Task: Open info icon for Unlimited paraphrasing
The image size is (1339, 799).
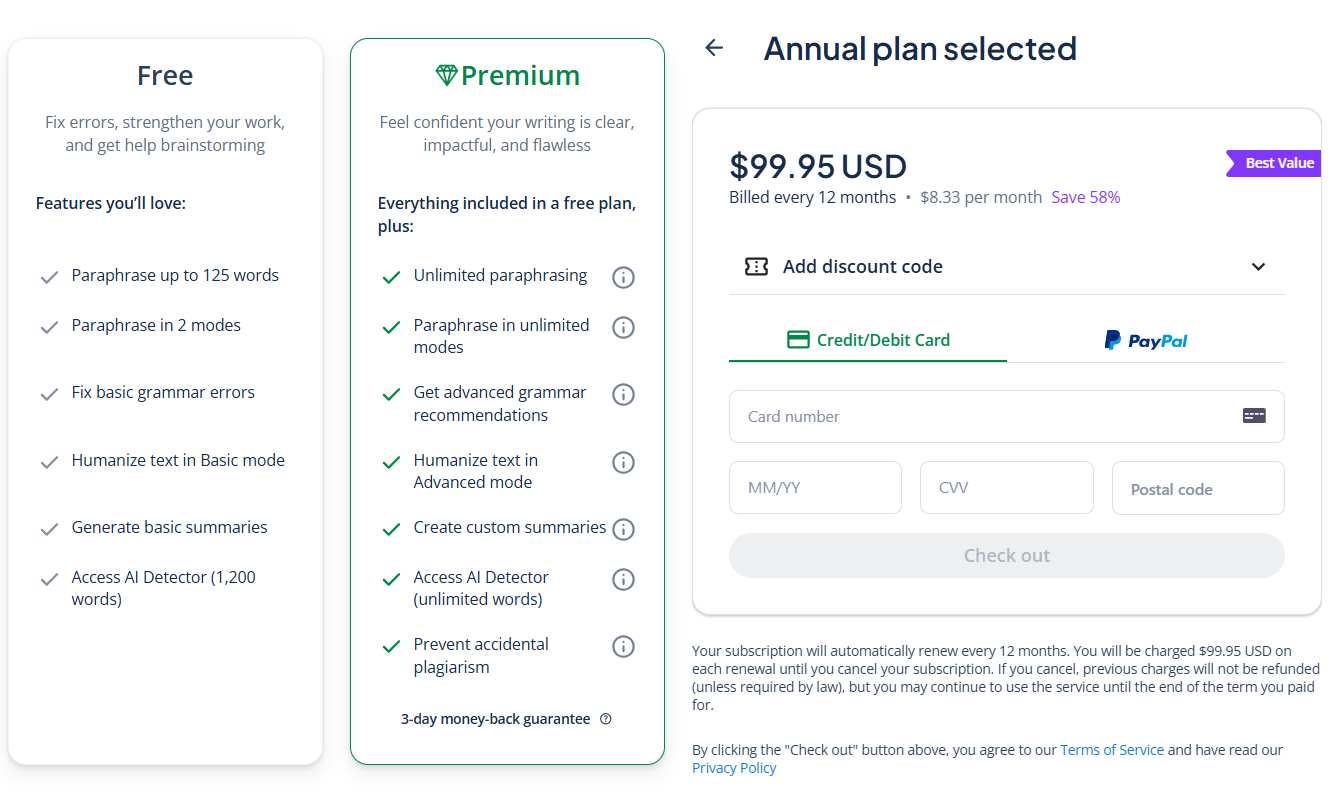Action: click(623, 277)
